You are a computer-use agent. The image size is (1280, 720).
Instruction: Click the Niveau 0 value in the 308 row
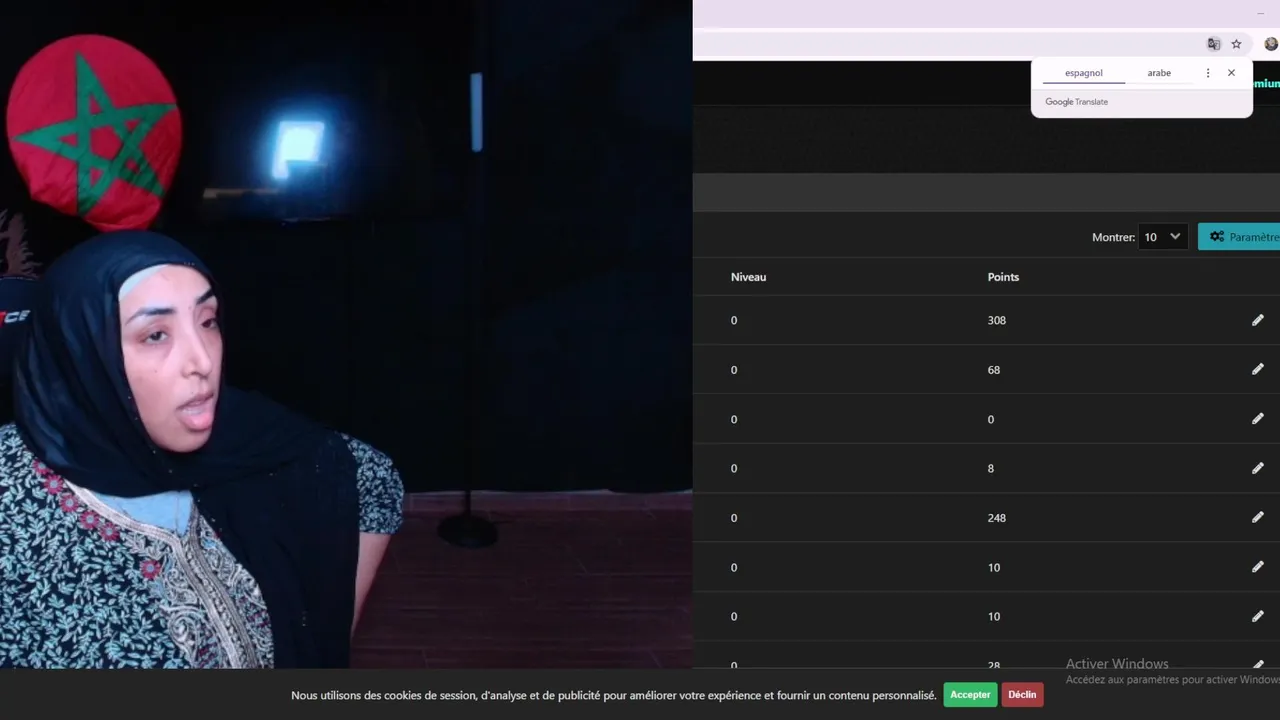click(x=734, y=320)
